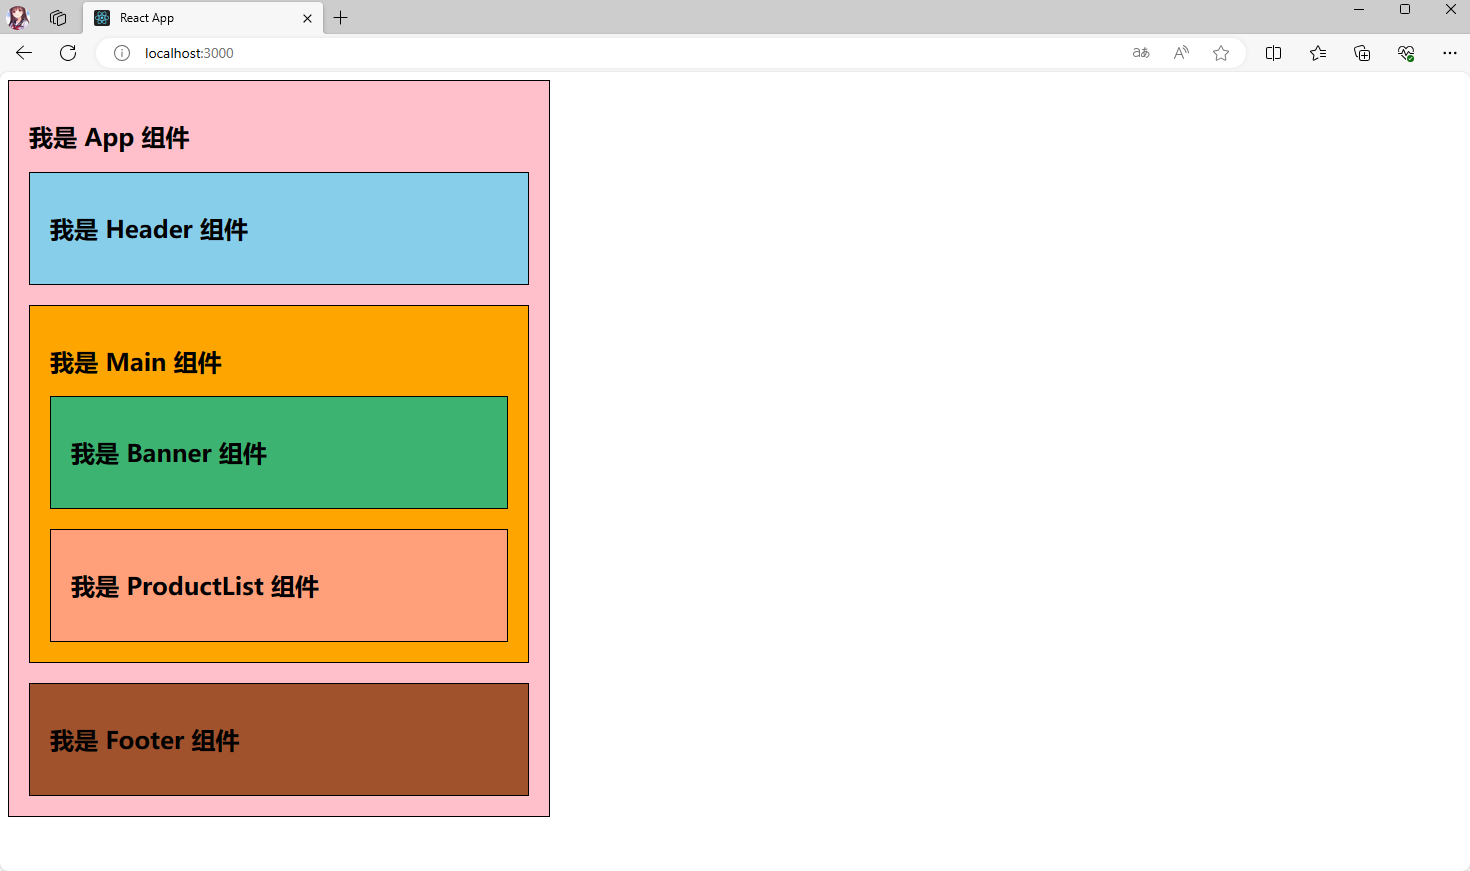Open the Favorites list panel
The image size is (1470, 871).
pyautogui.click(x=1318, y=53)
